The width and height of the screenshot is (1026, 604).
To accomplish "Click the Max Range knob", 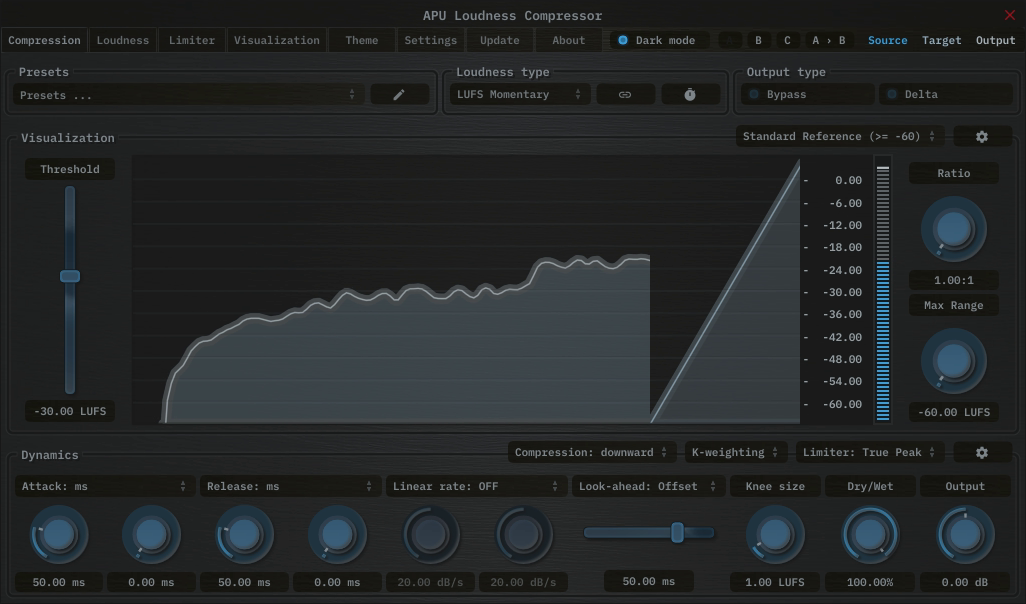I will point(953,361).
